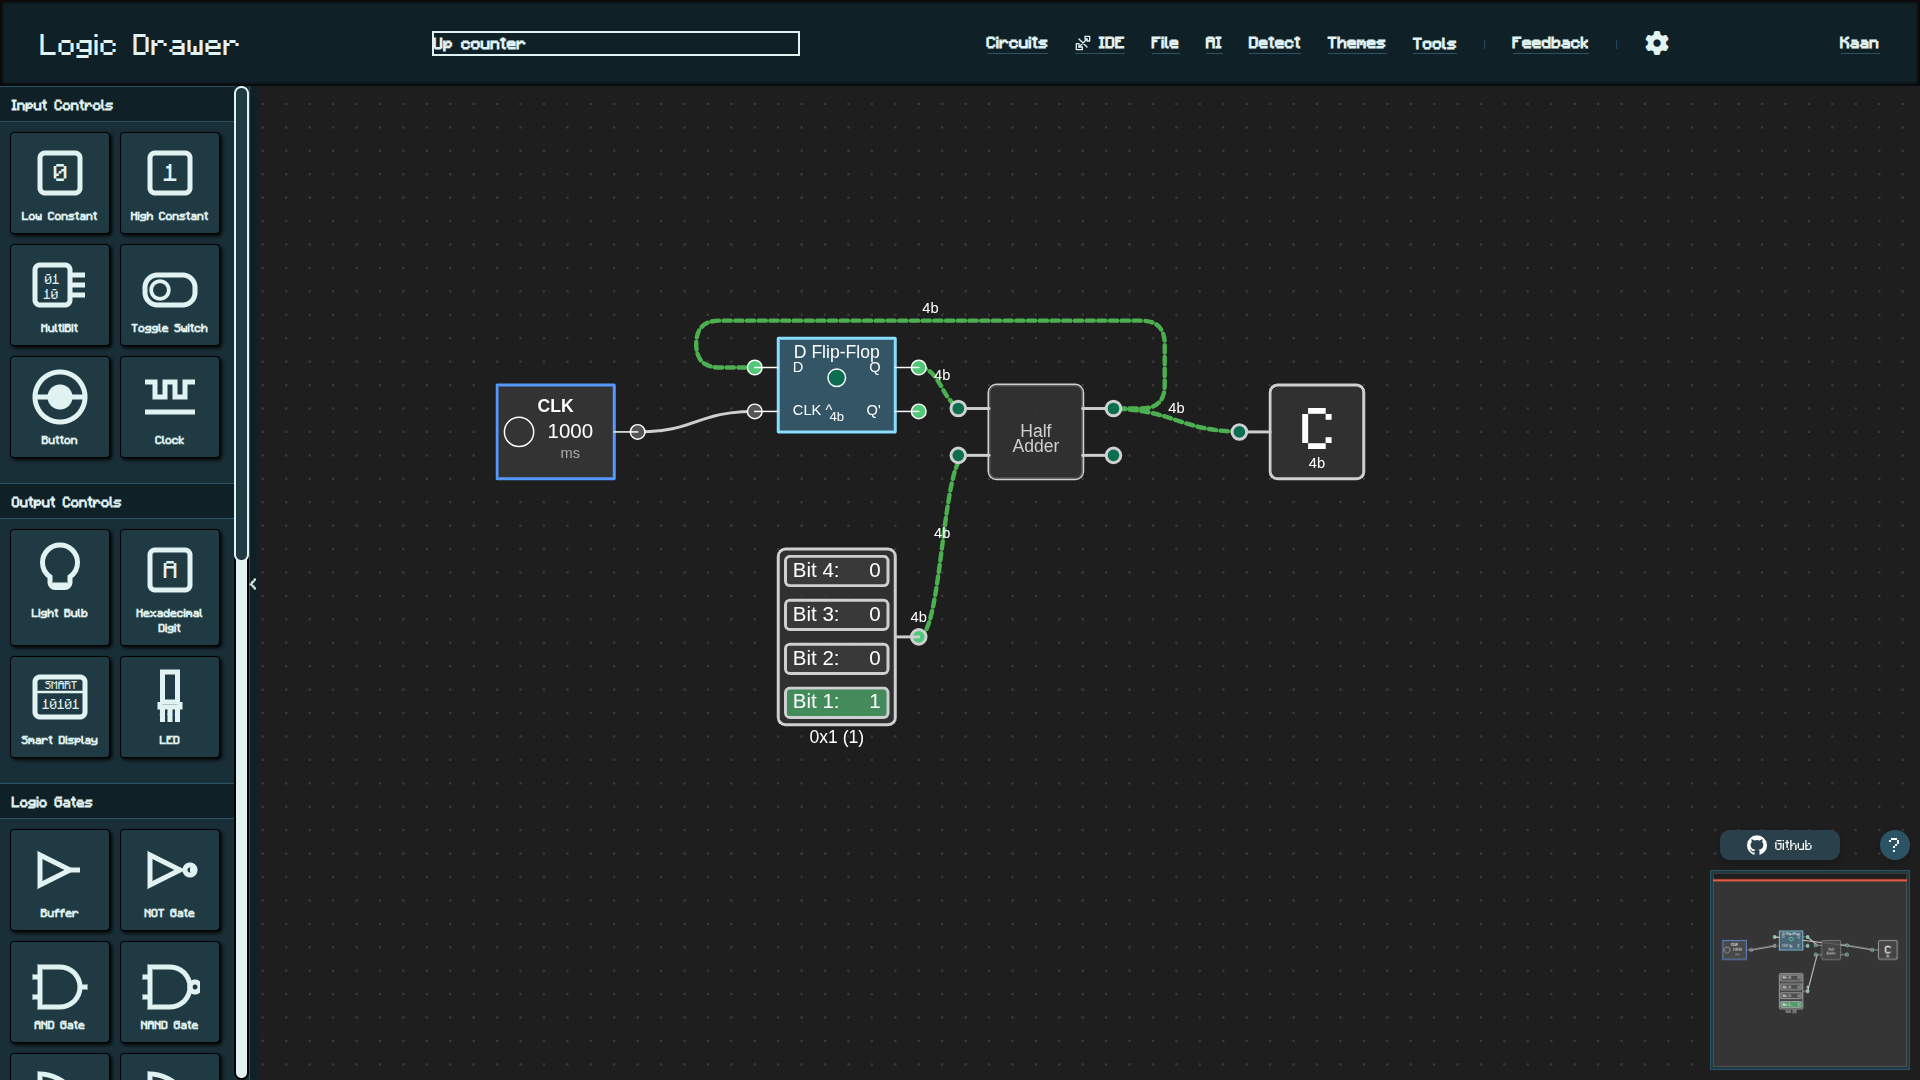Choose the Toggle Switch component

pyautogui.click(x=170, y=295)
